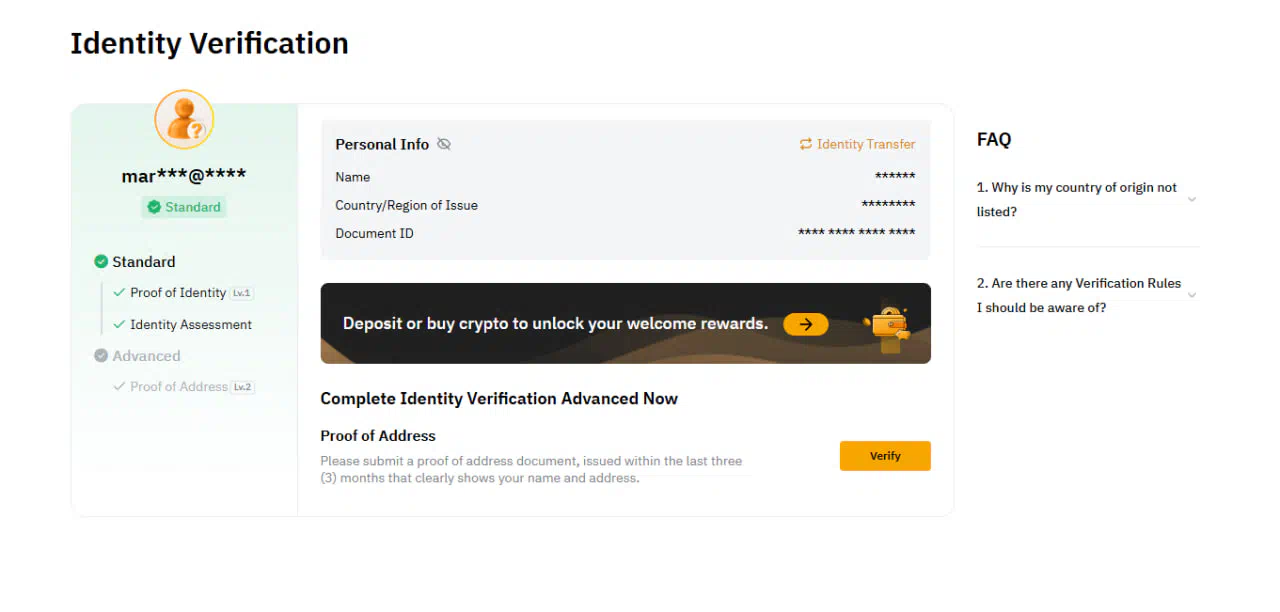Click the Lv.2 badge next to Proof of Address
The width and height of the screenshot is (1280, 612).
point(243,387)
